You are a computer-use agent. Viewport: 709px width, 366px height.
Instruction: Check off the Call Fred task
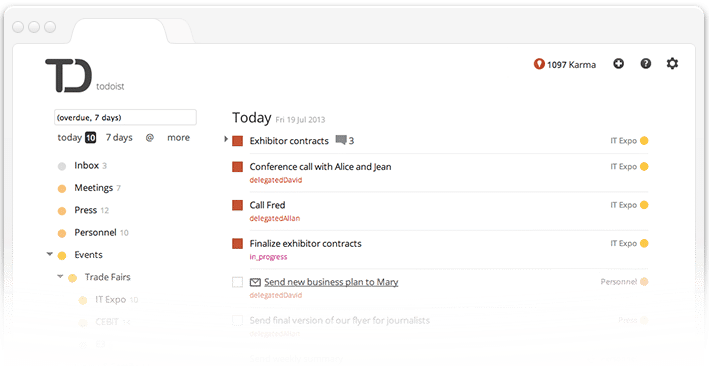point(237,205)
